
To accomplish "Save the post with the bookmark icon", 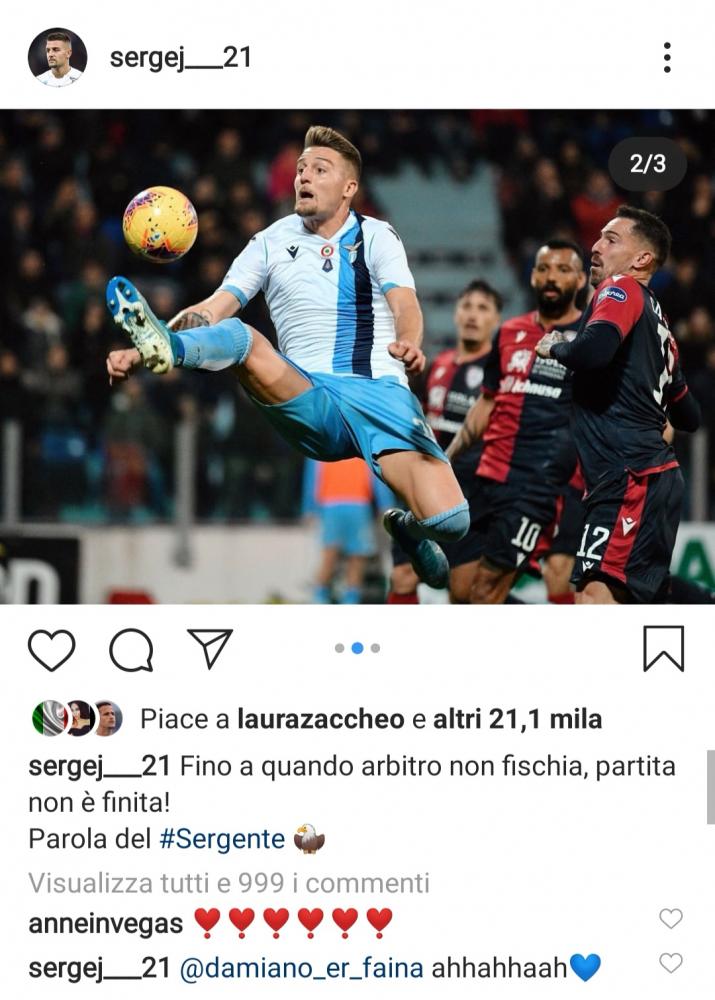I will tap(663, 649).
